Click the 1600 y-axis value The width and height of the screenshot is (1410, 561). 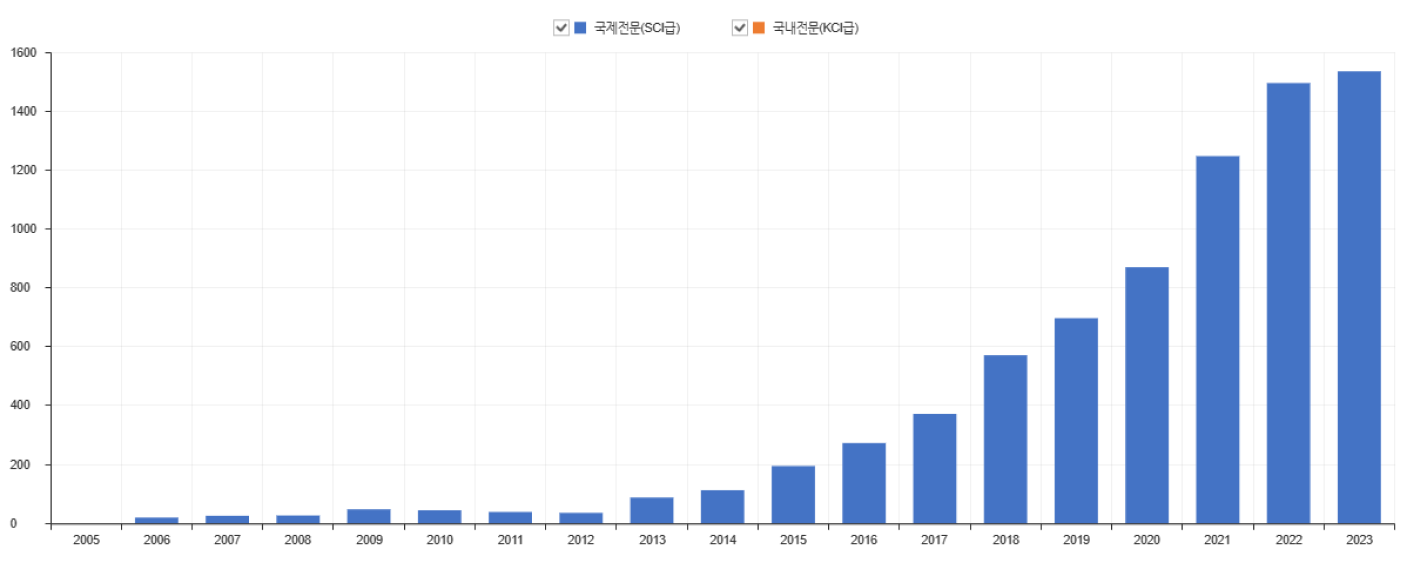pyautogui.click(x=24, y=52)
